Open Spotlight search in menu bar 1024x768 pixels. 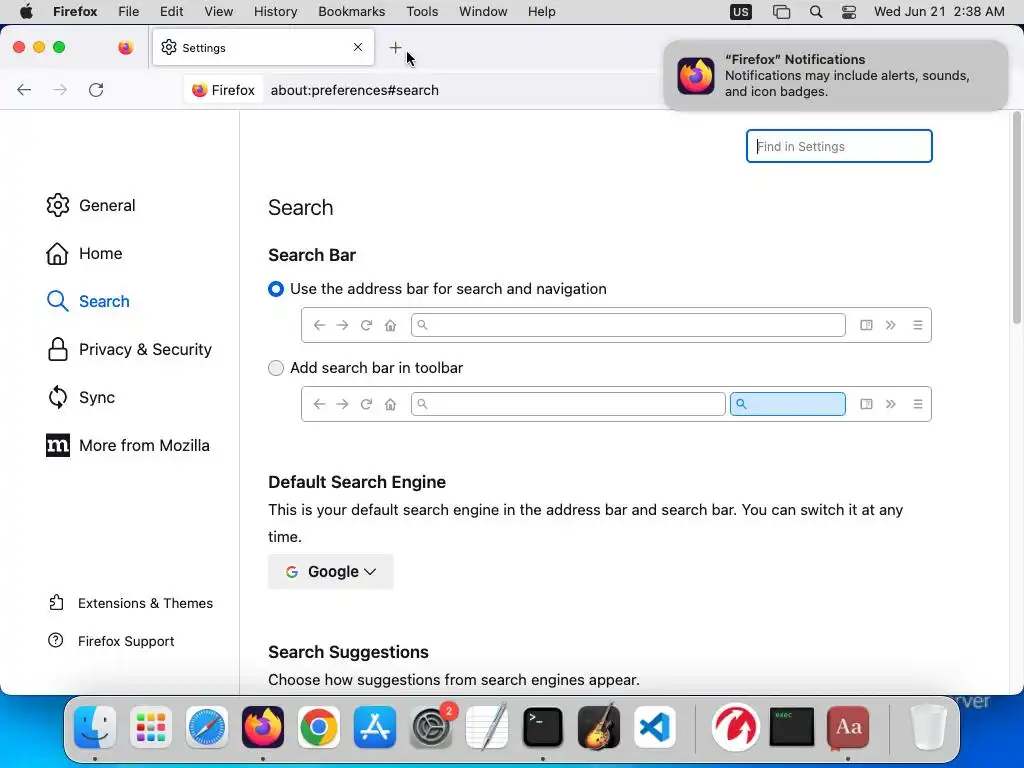click(x=816, y=12)
